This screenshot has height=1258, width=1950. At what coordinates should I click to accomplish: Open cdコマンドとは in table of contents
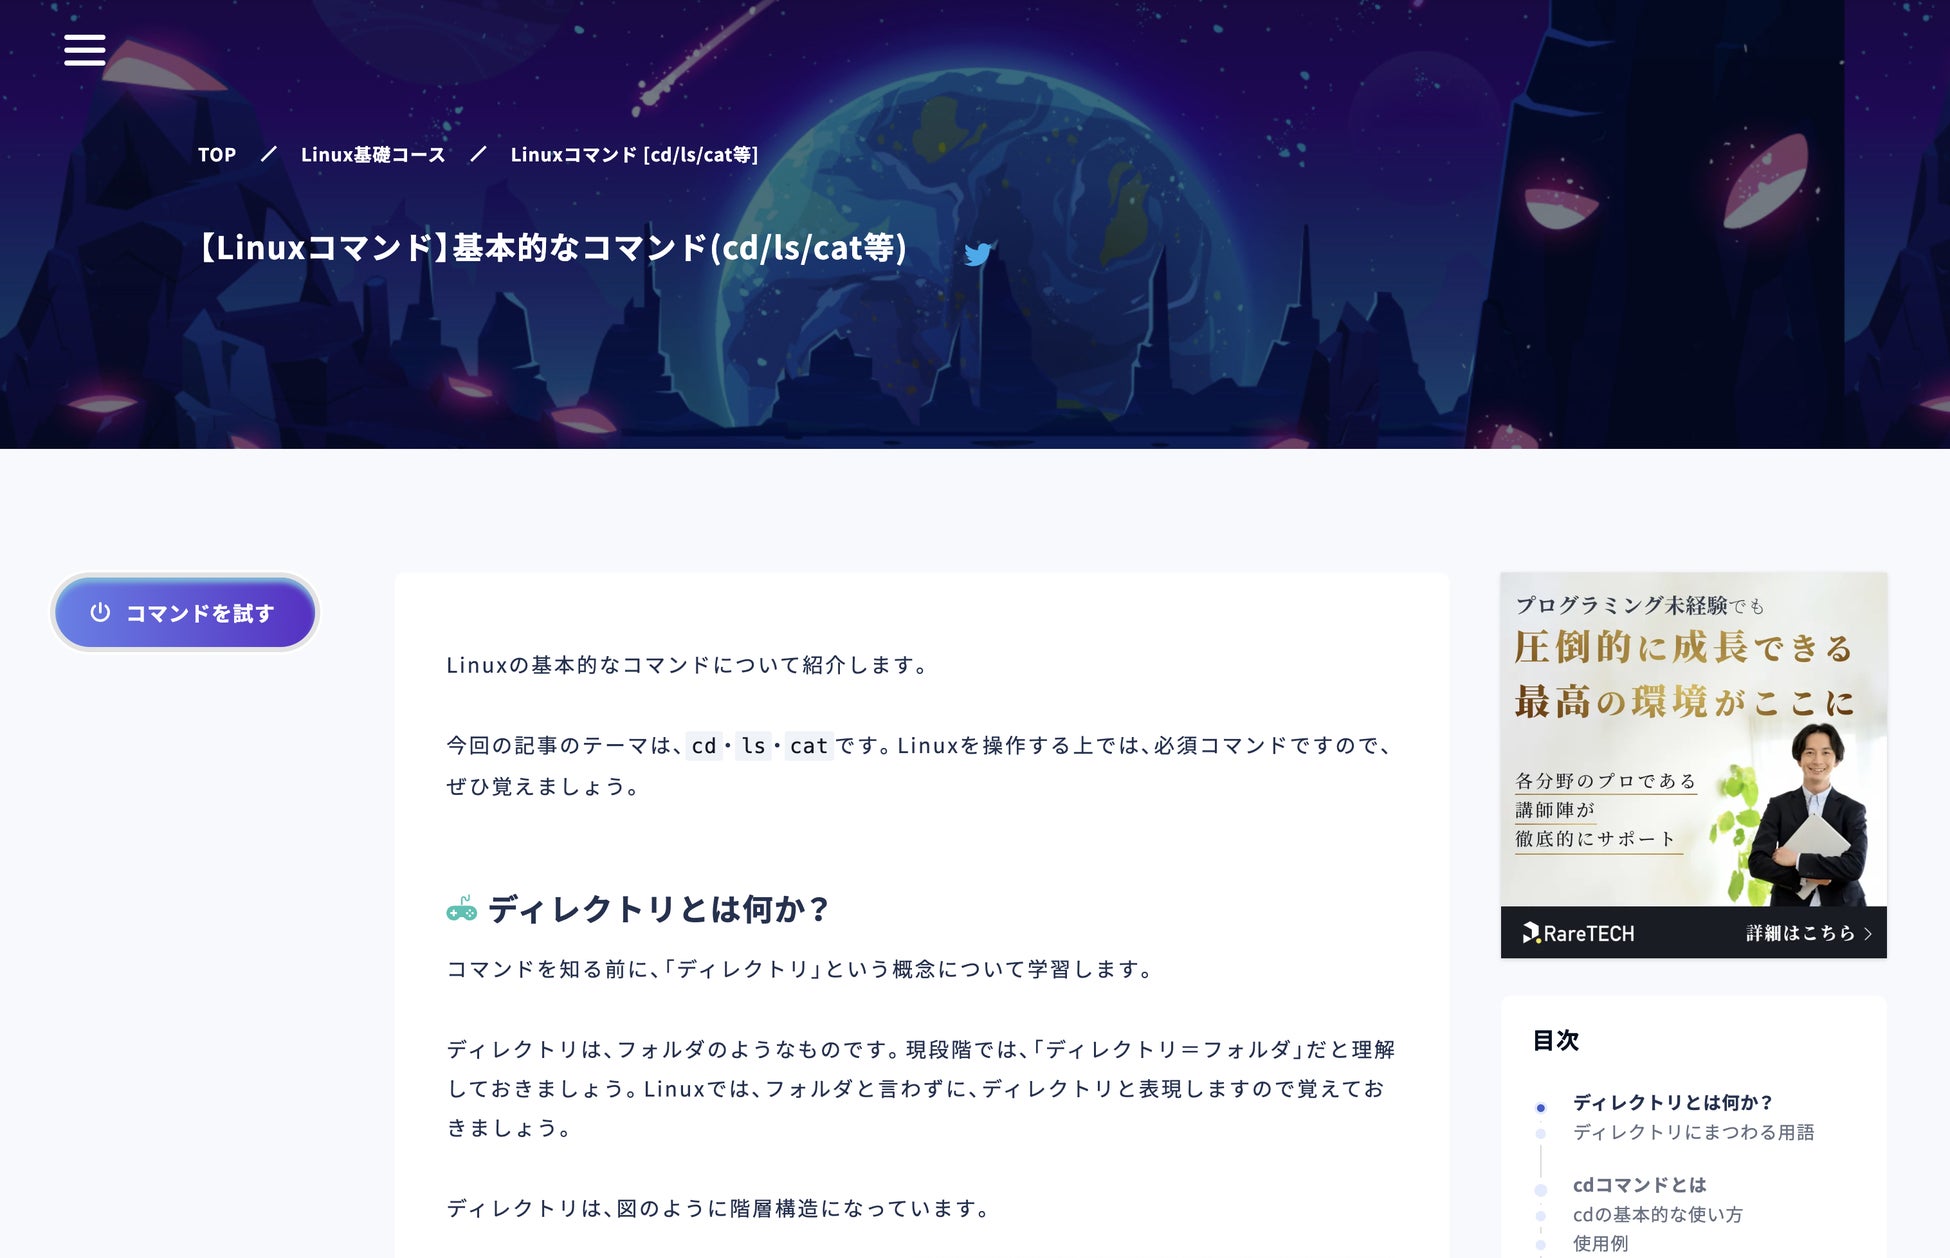point(1639,1185)
